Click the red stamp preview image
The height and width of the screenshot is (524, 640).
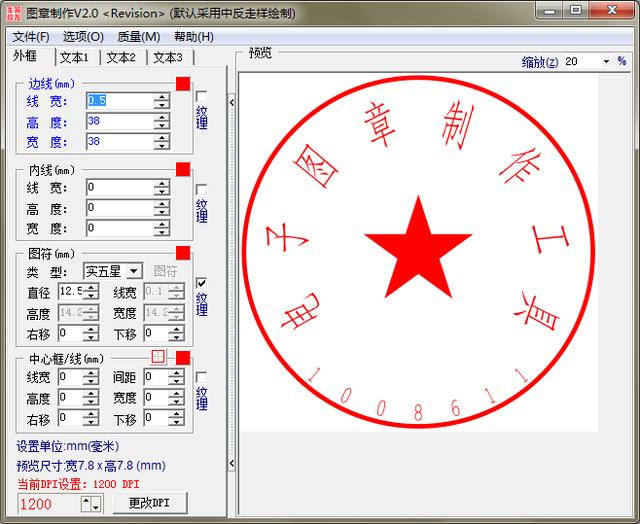[418, 252]
